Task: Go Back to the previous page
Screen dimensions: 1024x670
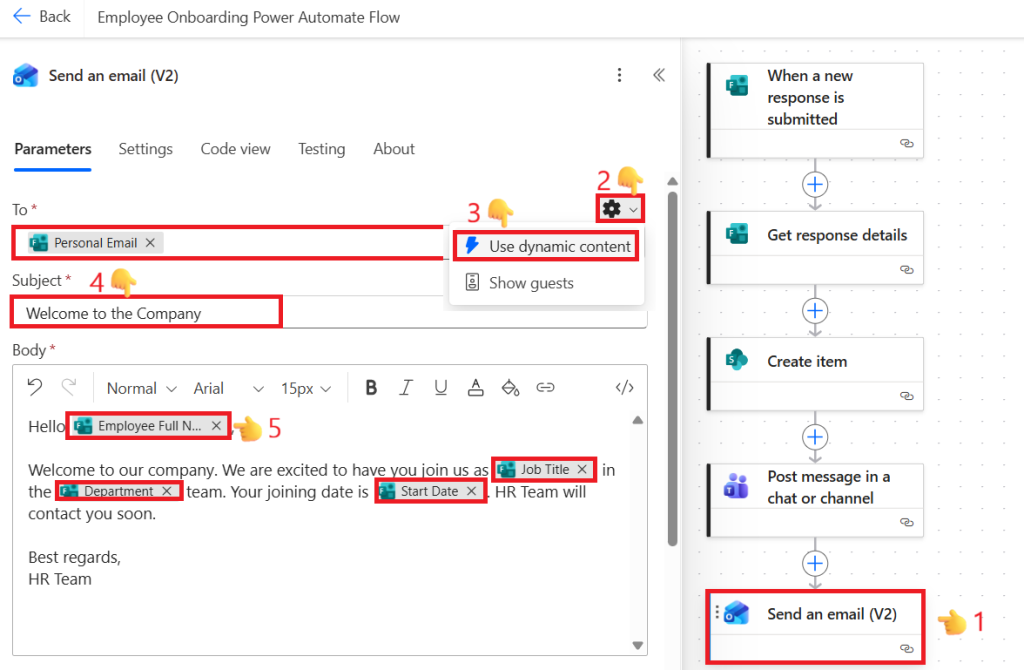Action: coord(42,17)
